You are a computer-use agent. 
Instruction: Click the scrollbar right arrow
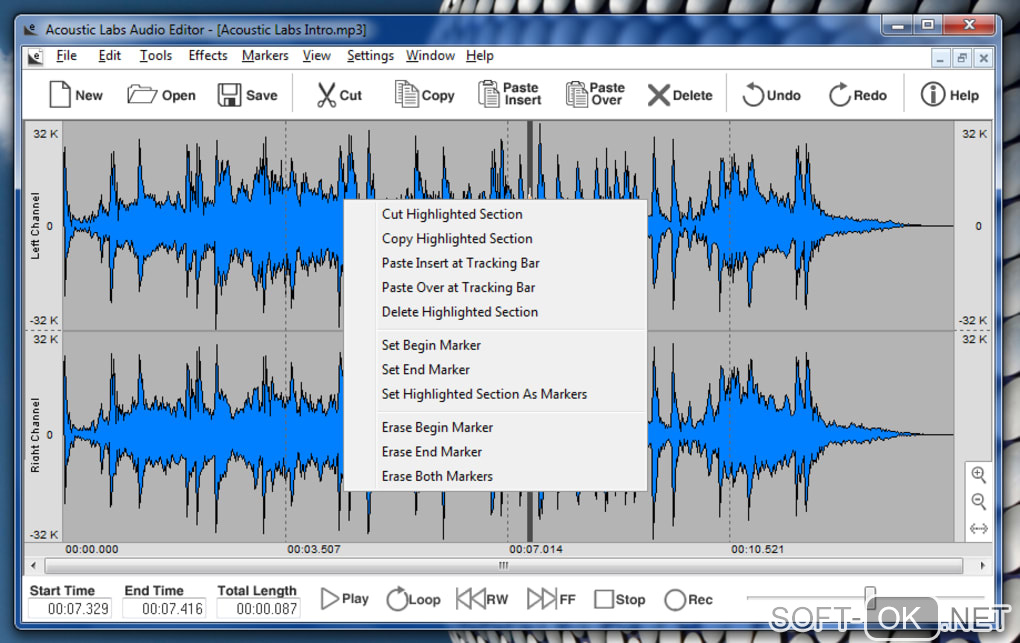pos(982,566)
